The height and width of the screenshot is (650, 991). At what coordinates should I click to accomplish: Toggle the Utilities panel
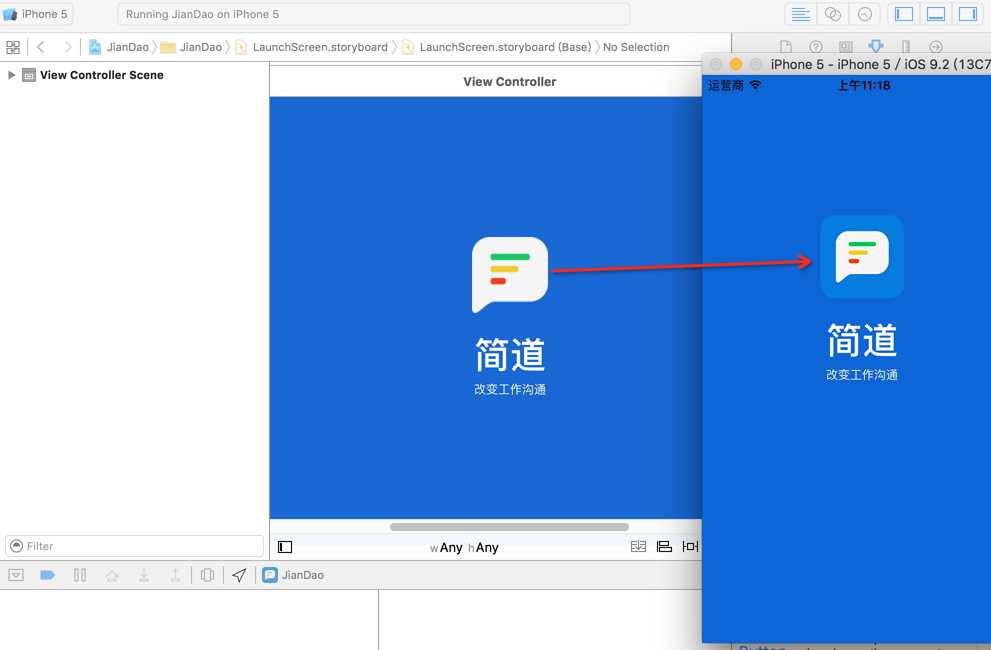pyautogui.click(x=968, y=14)
